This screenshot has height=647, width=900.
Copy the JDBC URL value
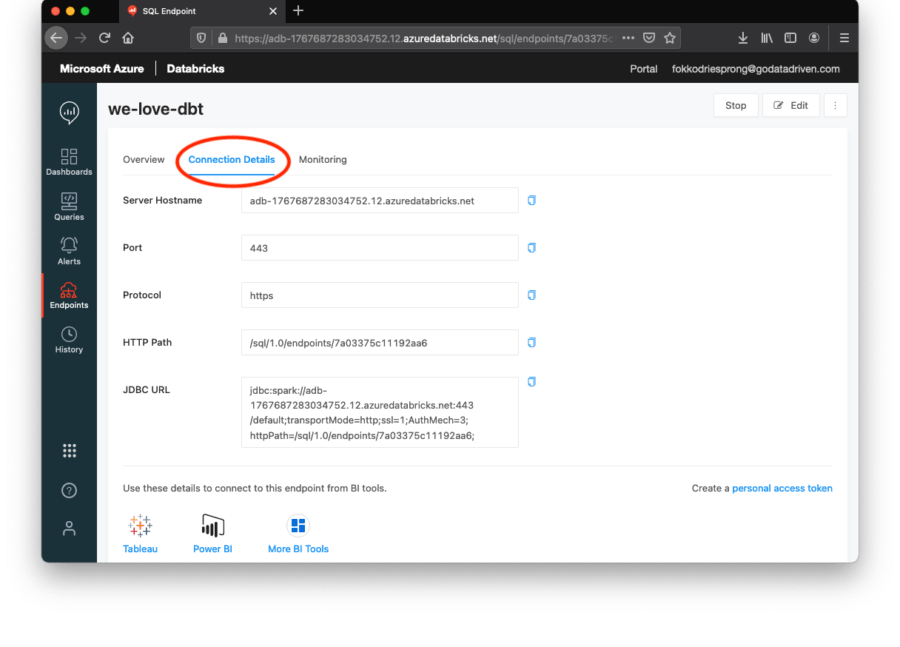tap(532, 382)
